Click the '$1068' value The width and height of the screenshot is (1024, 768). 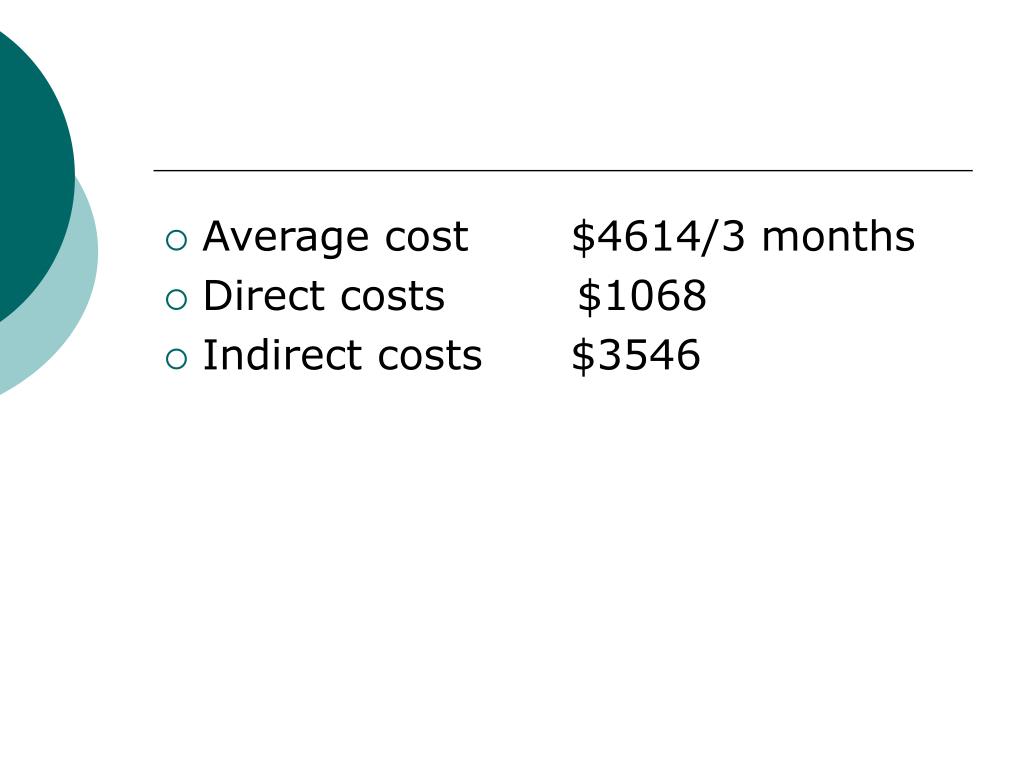point(642,296)
